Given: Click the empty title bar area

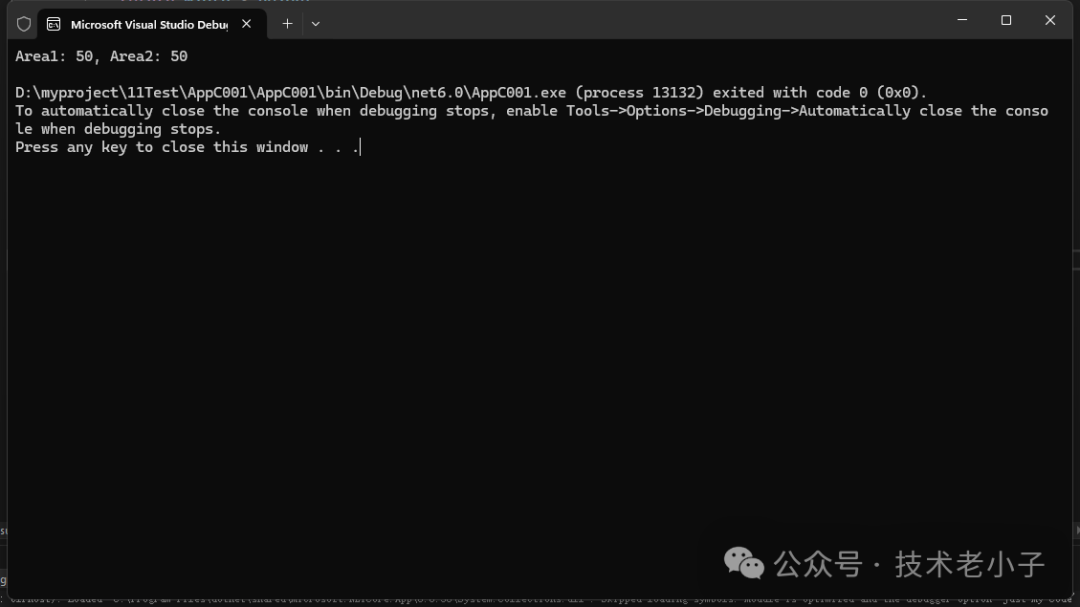Looking at the screenshot, I should click(x=620, y=22).
